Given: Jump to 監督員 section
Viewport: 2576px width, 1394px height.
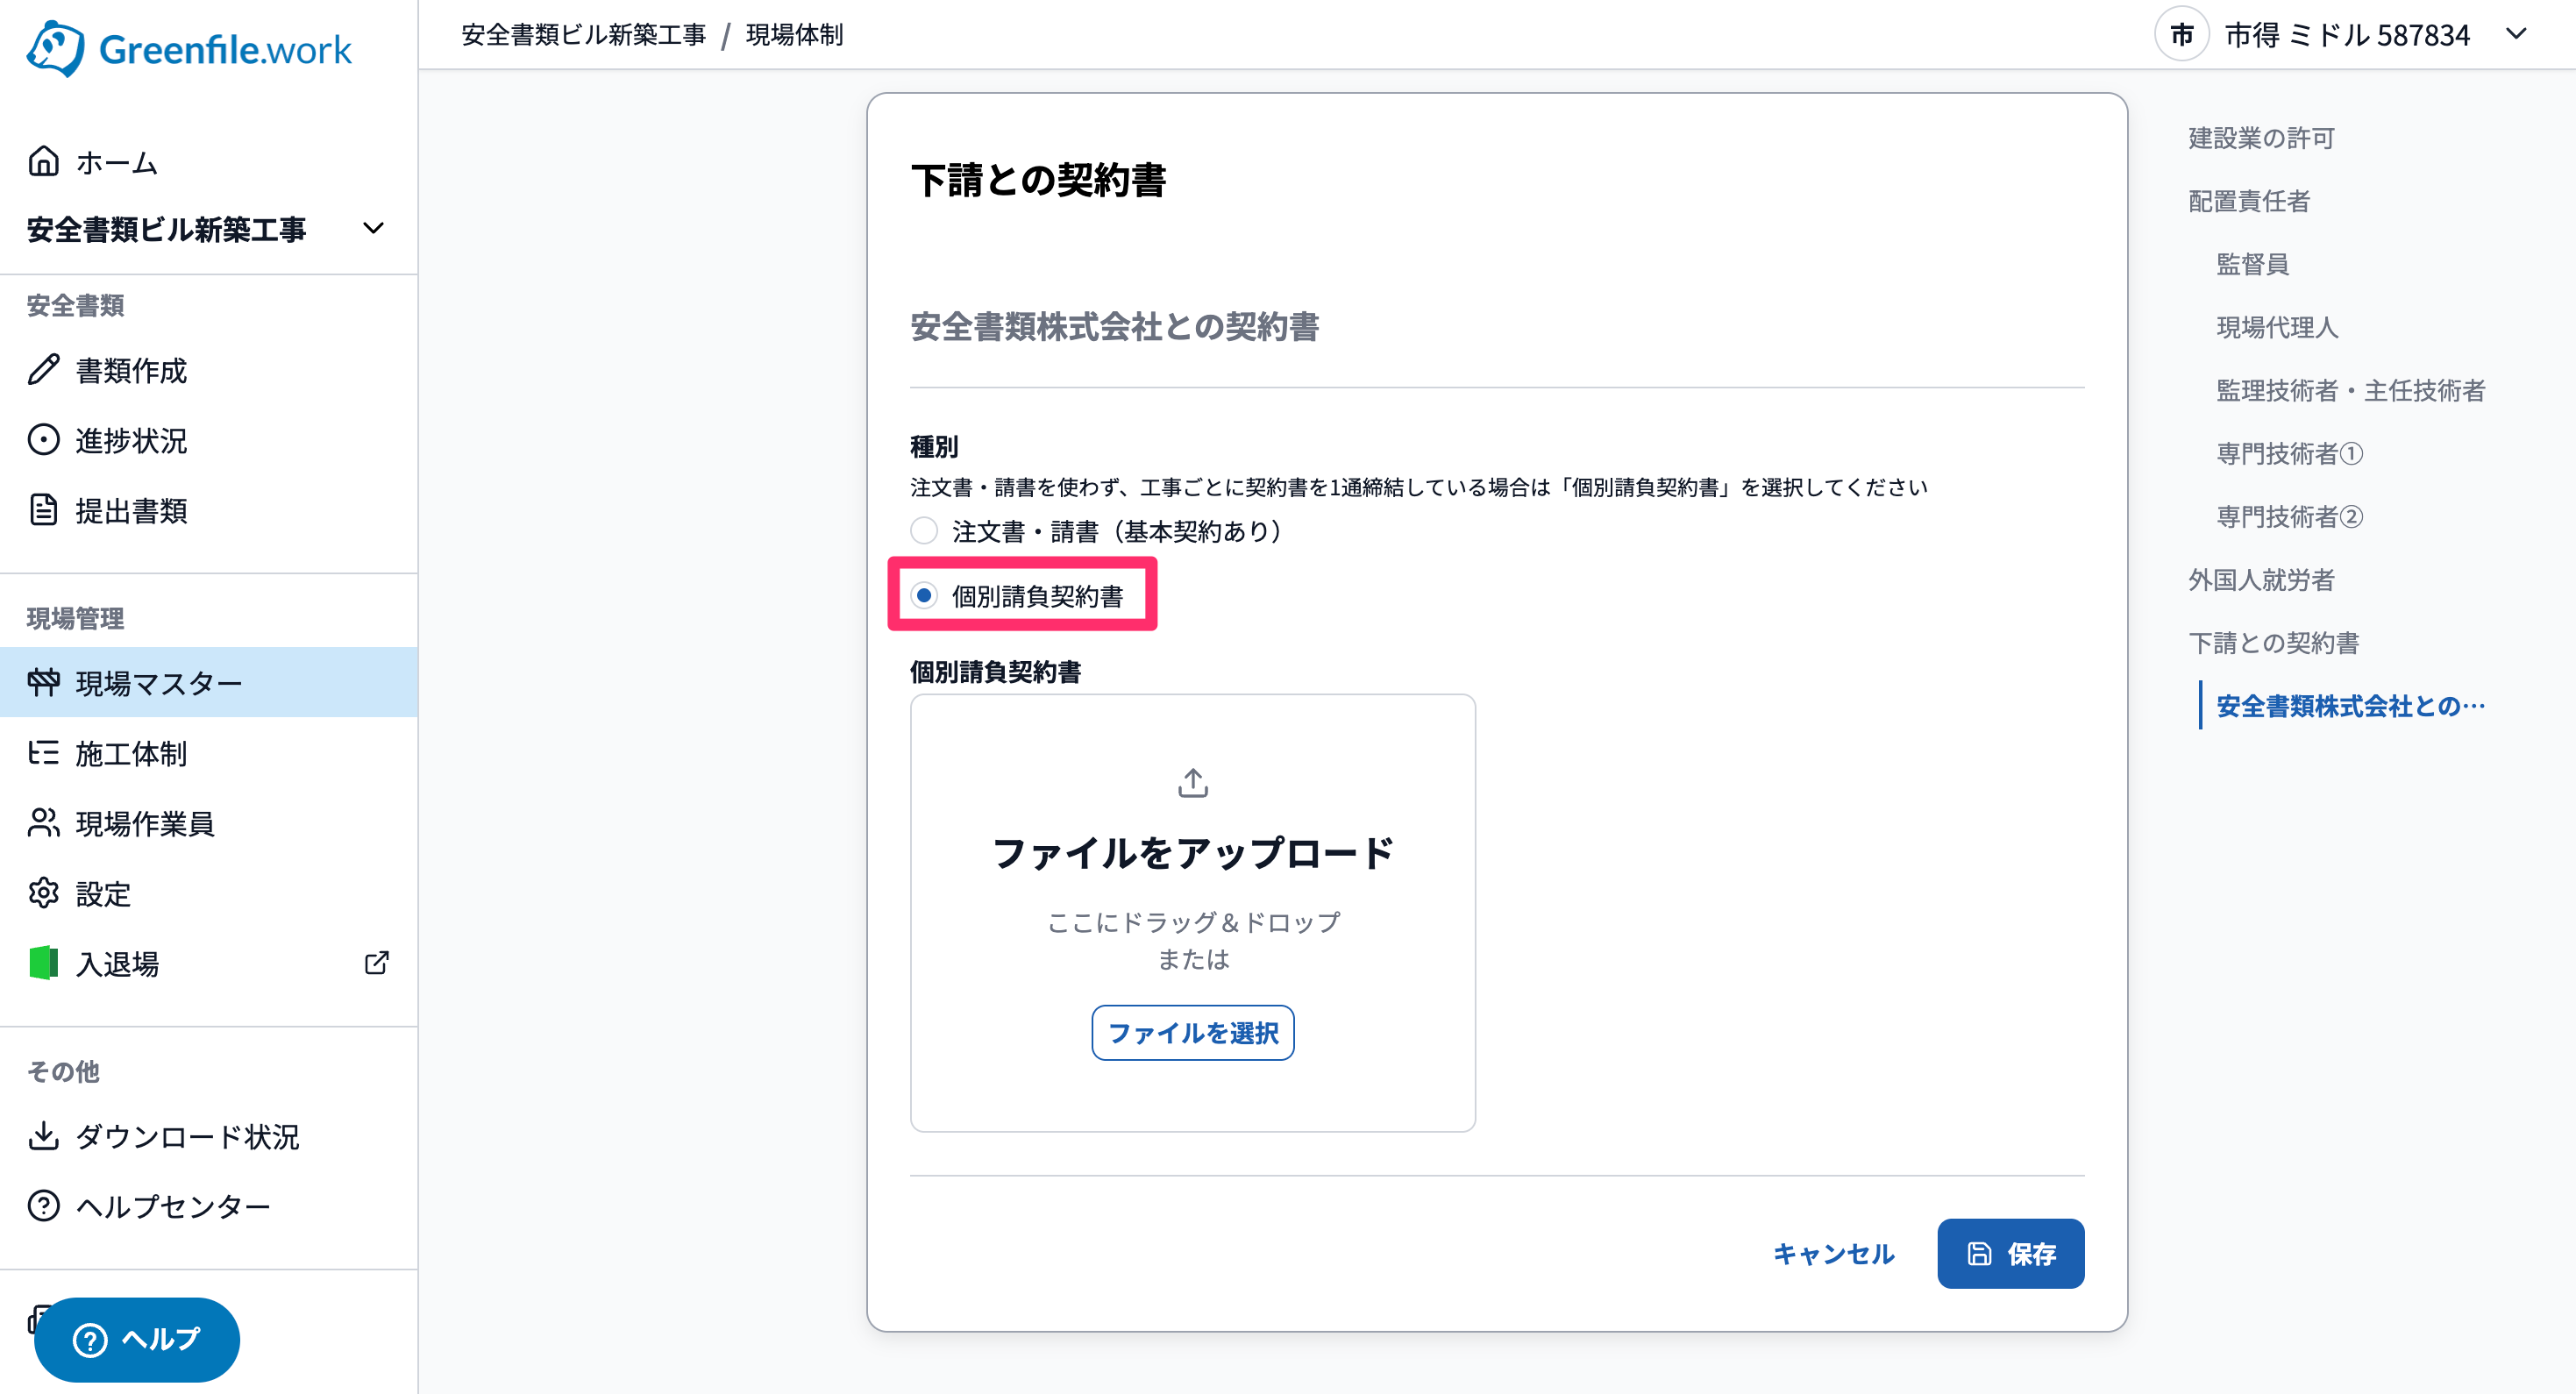Looking at the screenshot, I should tap(2253, 264).
